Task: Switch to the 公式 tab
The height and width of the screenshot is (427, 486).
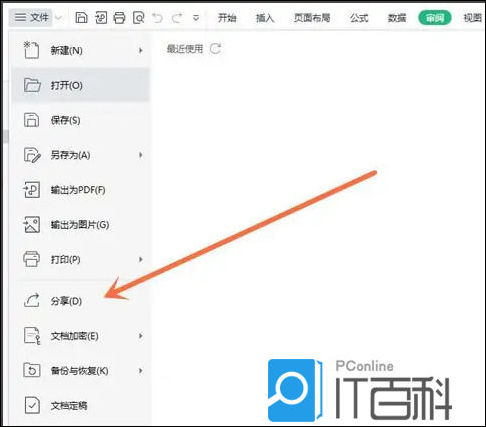Action: [x=359, y=17]
